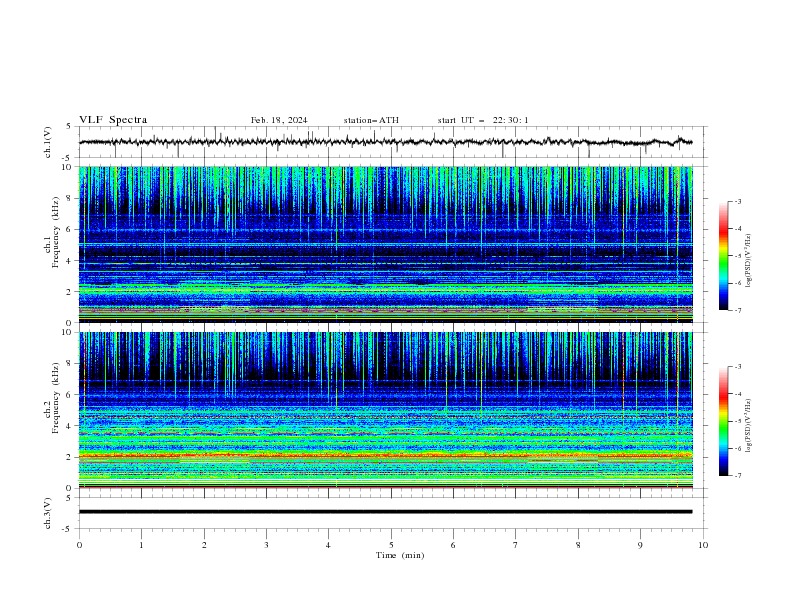Click the time axis tick label "6"
The image size is (792, 612).
click(453, 545)
